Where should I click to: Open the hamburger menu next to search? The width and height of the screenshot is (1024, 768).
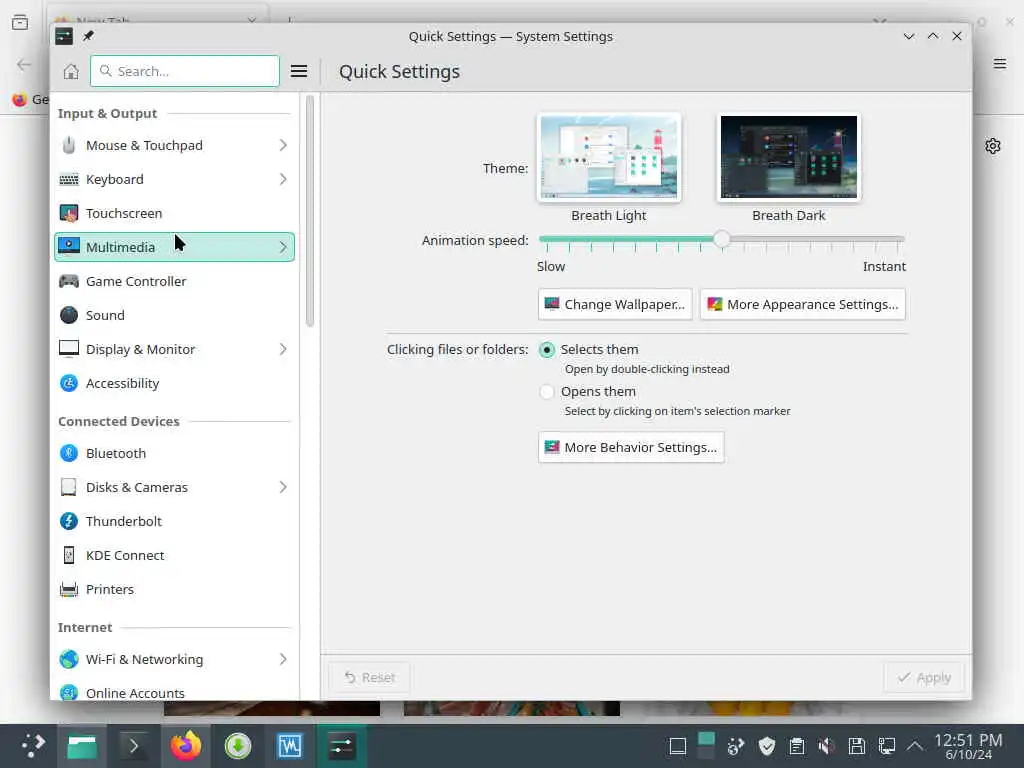[299, 71]
